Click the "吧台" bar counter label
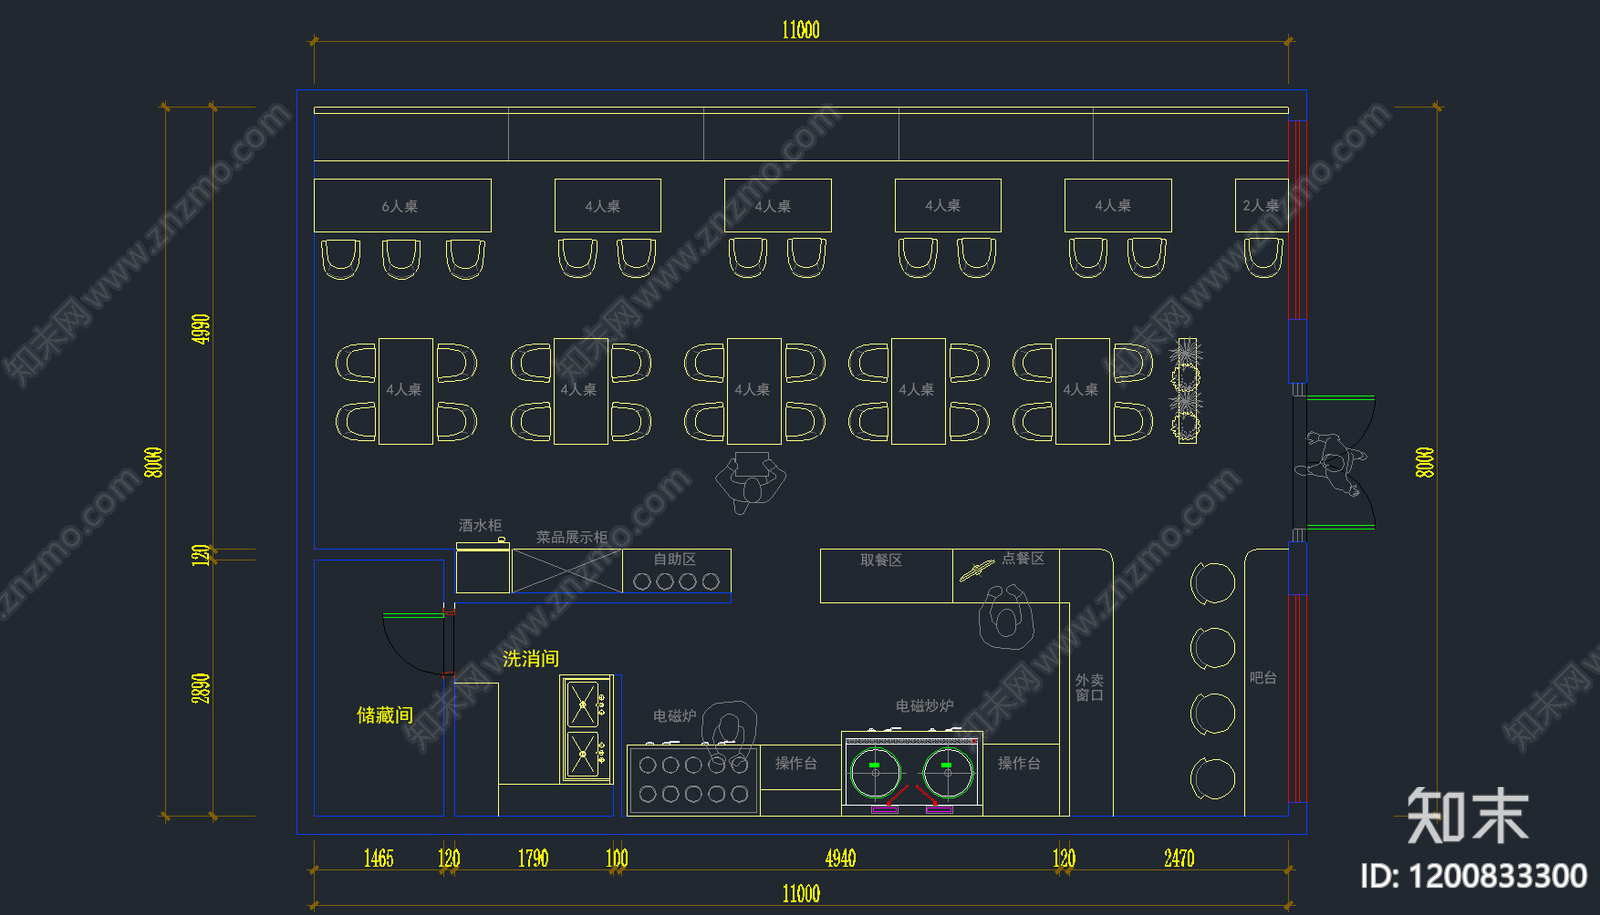This screenshot has width=1600, height=915. 1263,677
